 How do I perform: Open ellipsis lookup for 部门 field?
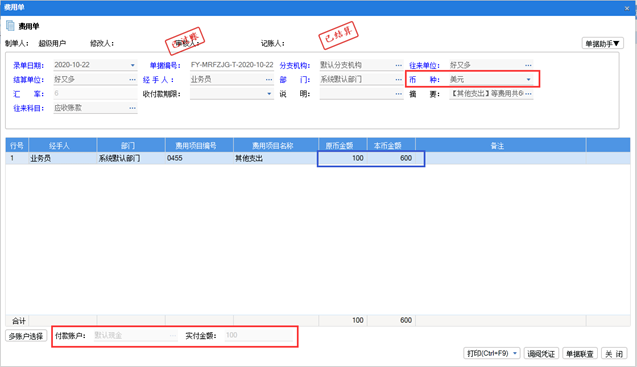(399, 79)
